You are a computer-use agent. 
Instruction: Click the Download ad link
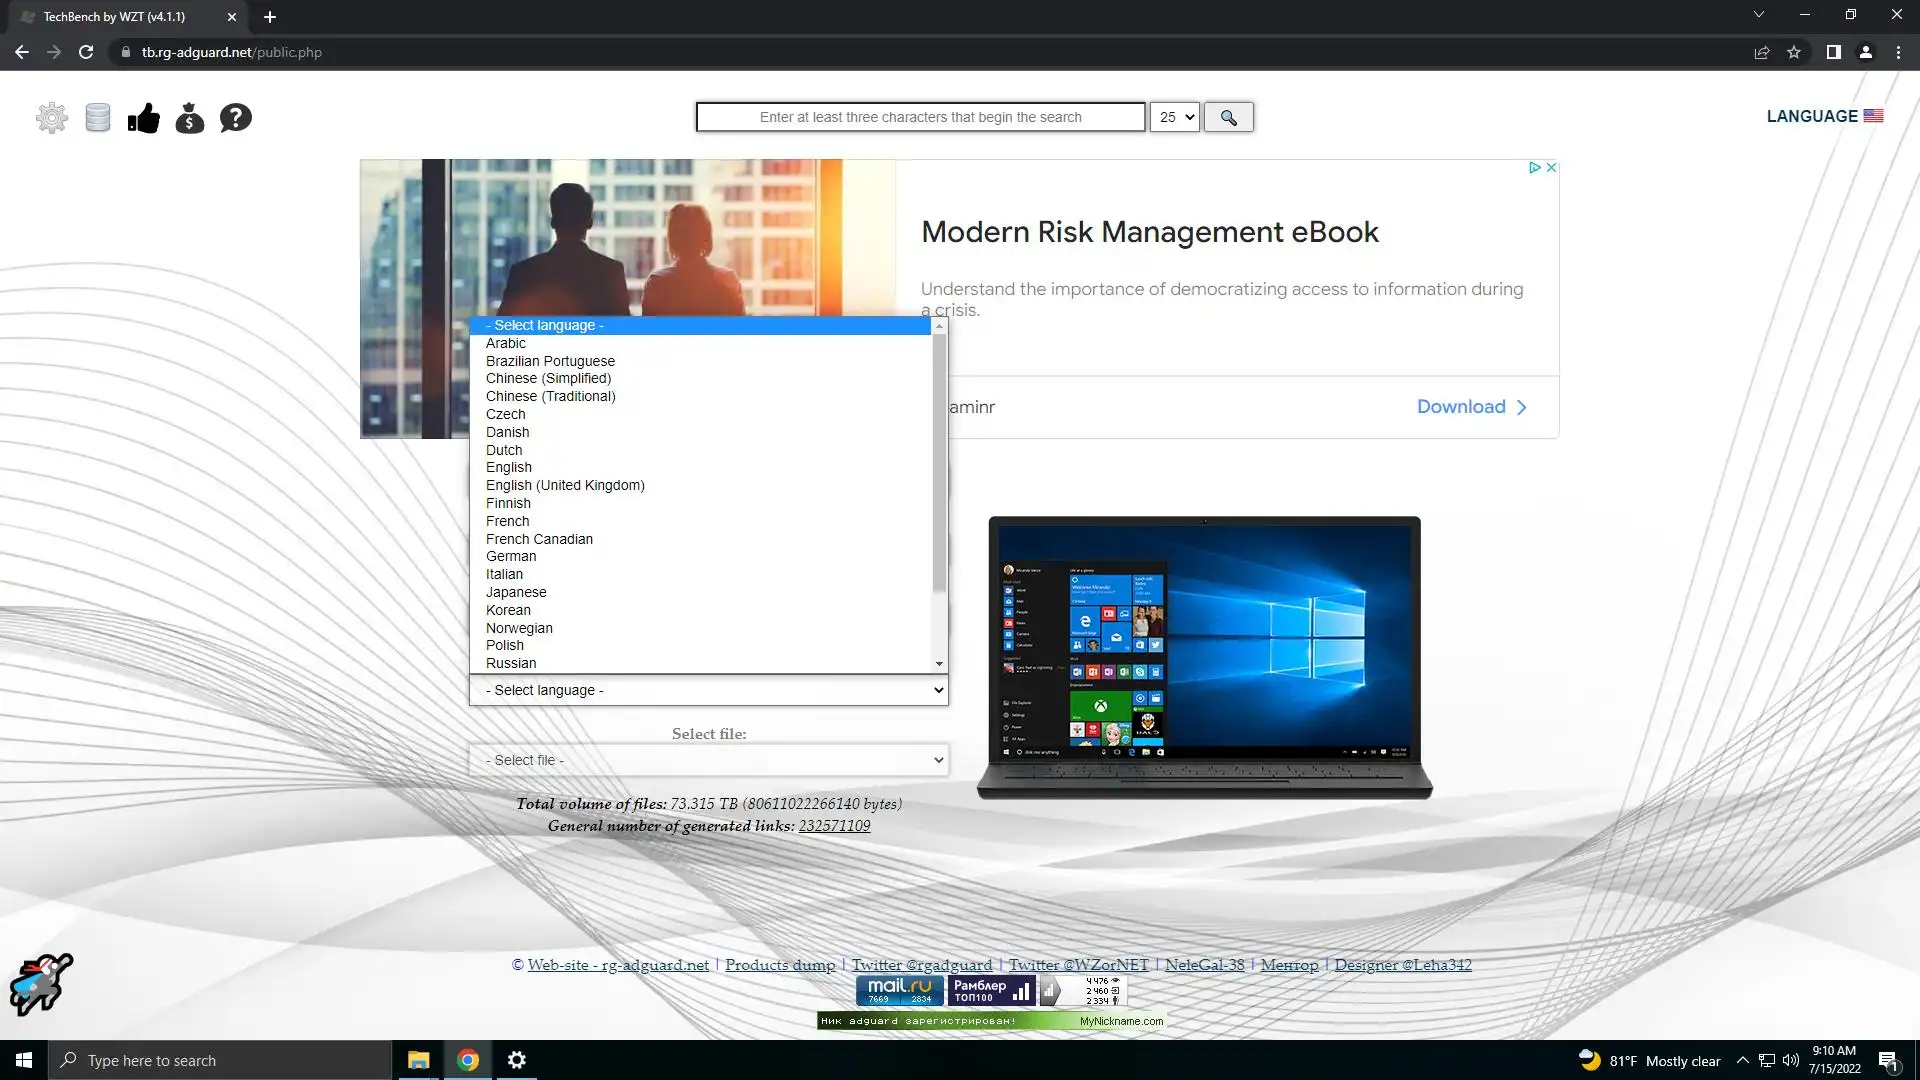click(x=1471, y=407)
